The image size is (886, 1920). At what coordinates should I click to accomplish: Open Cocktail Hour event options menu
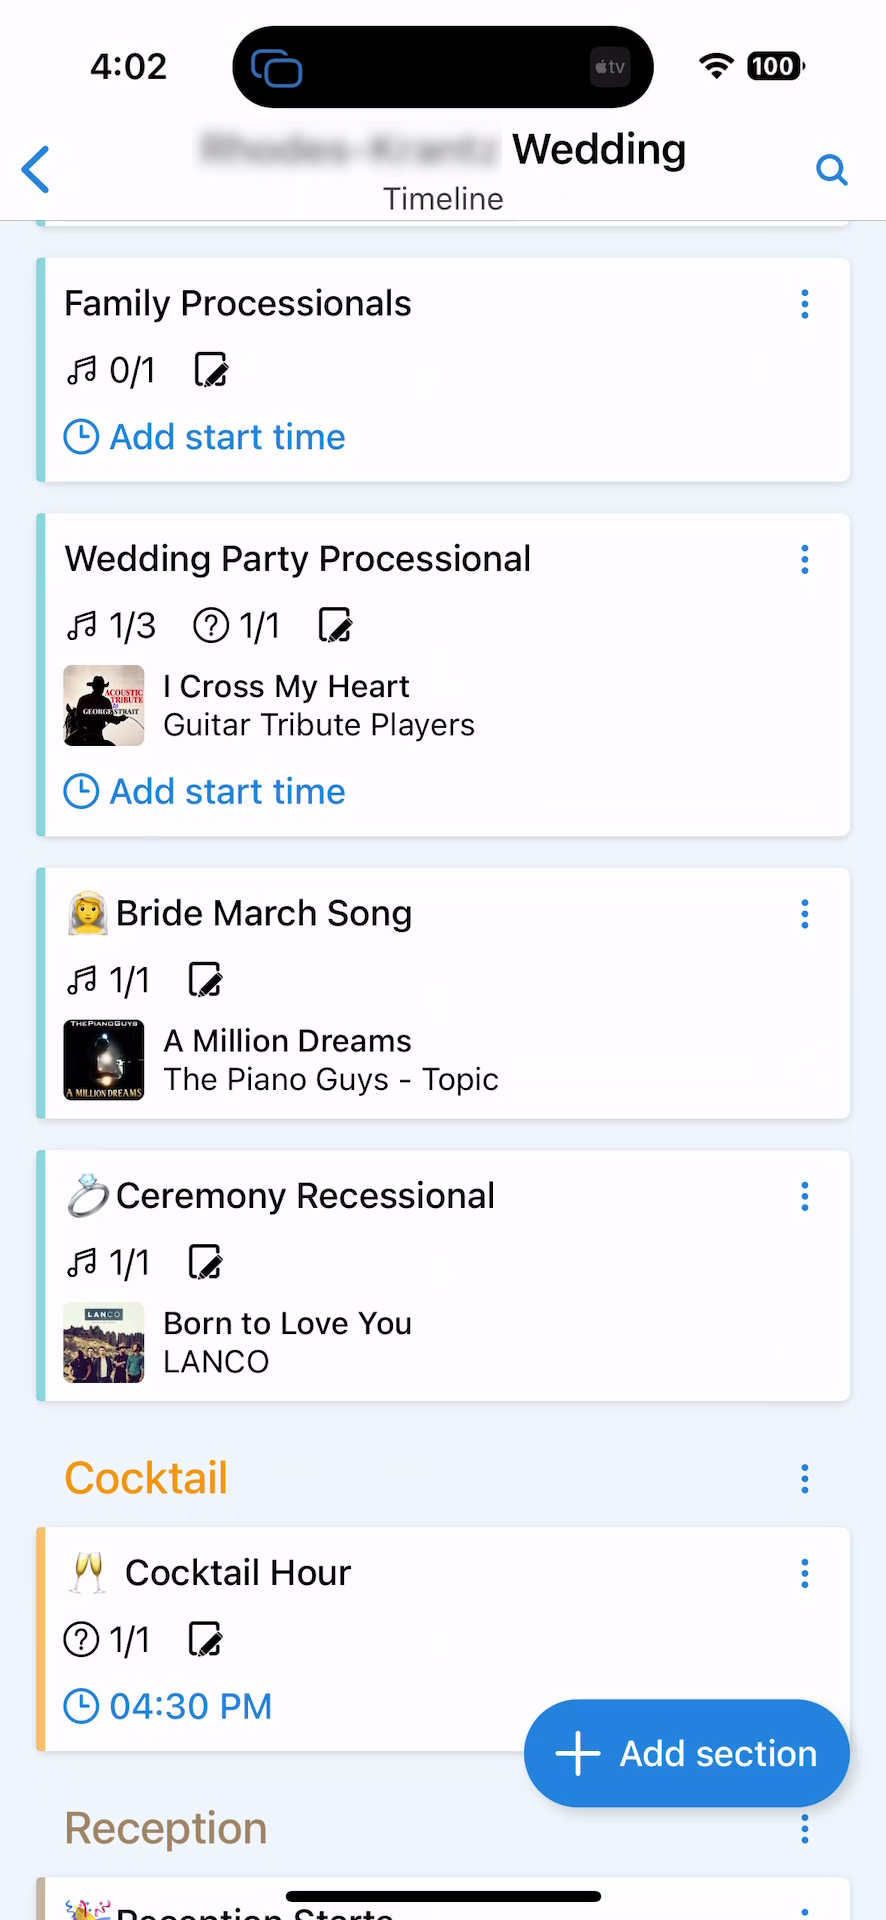805,1574
